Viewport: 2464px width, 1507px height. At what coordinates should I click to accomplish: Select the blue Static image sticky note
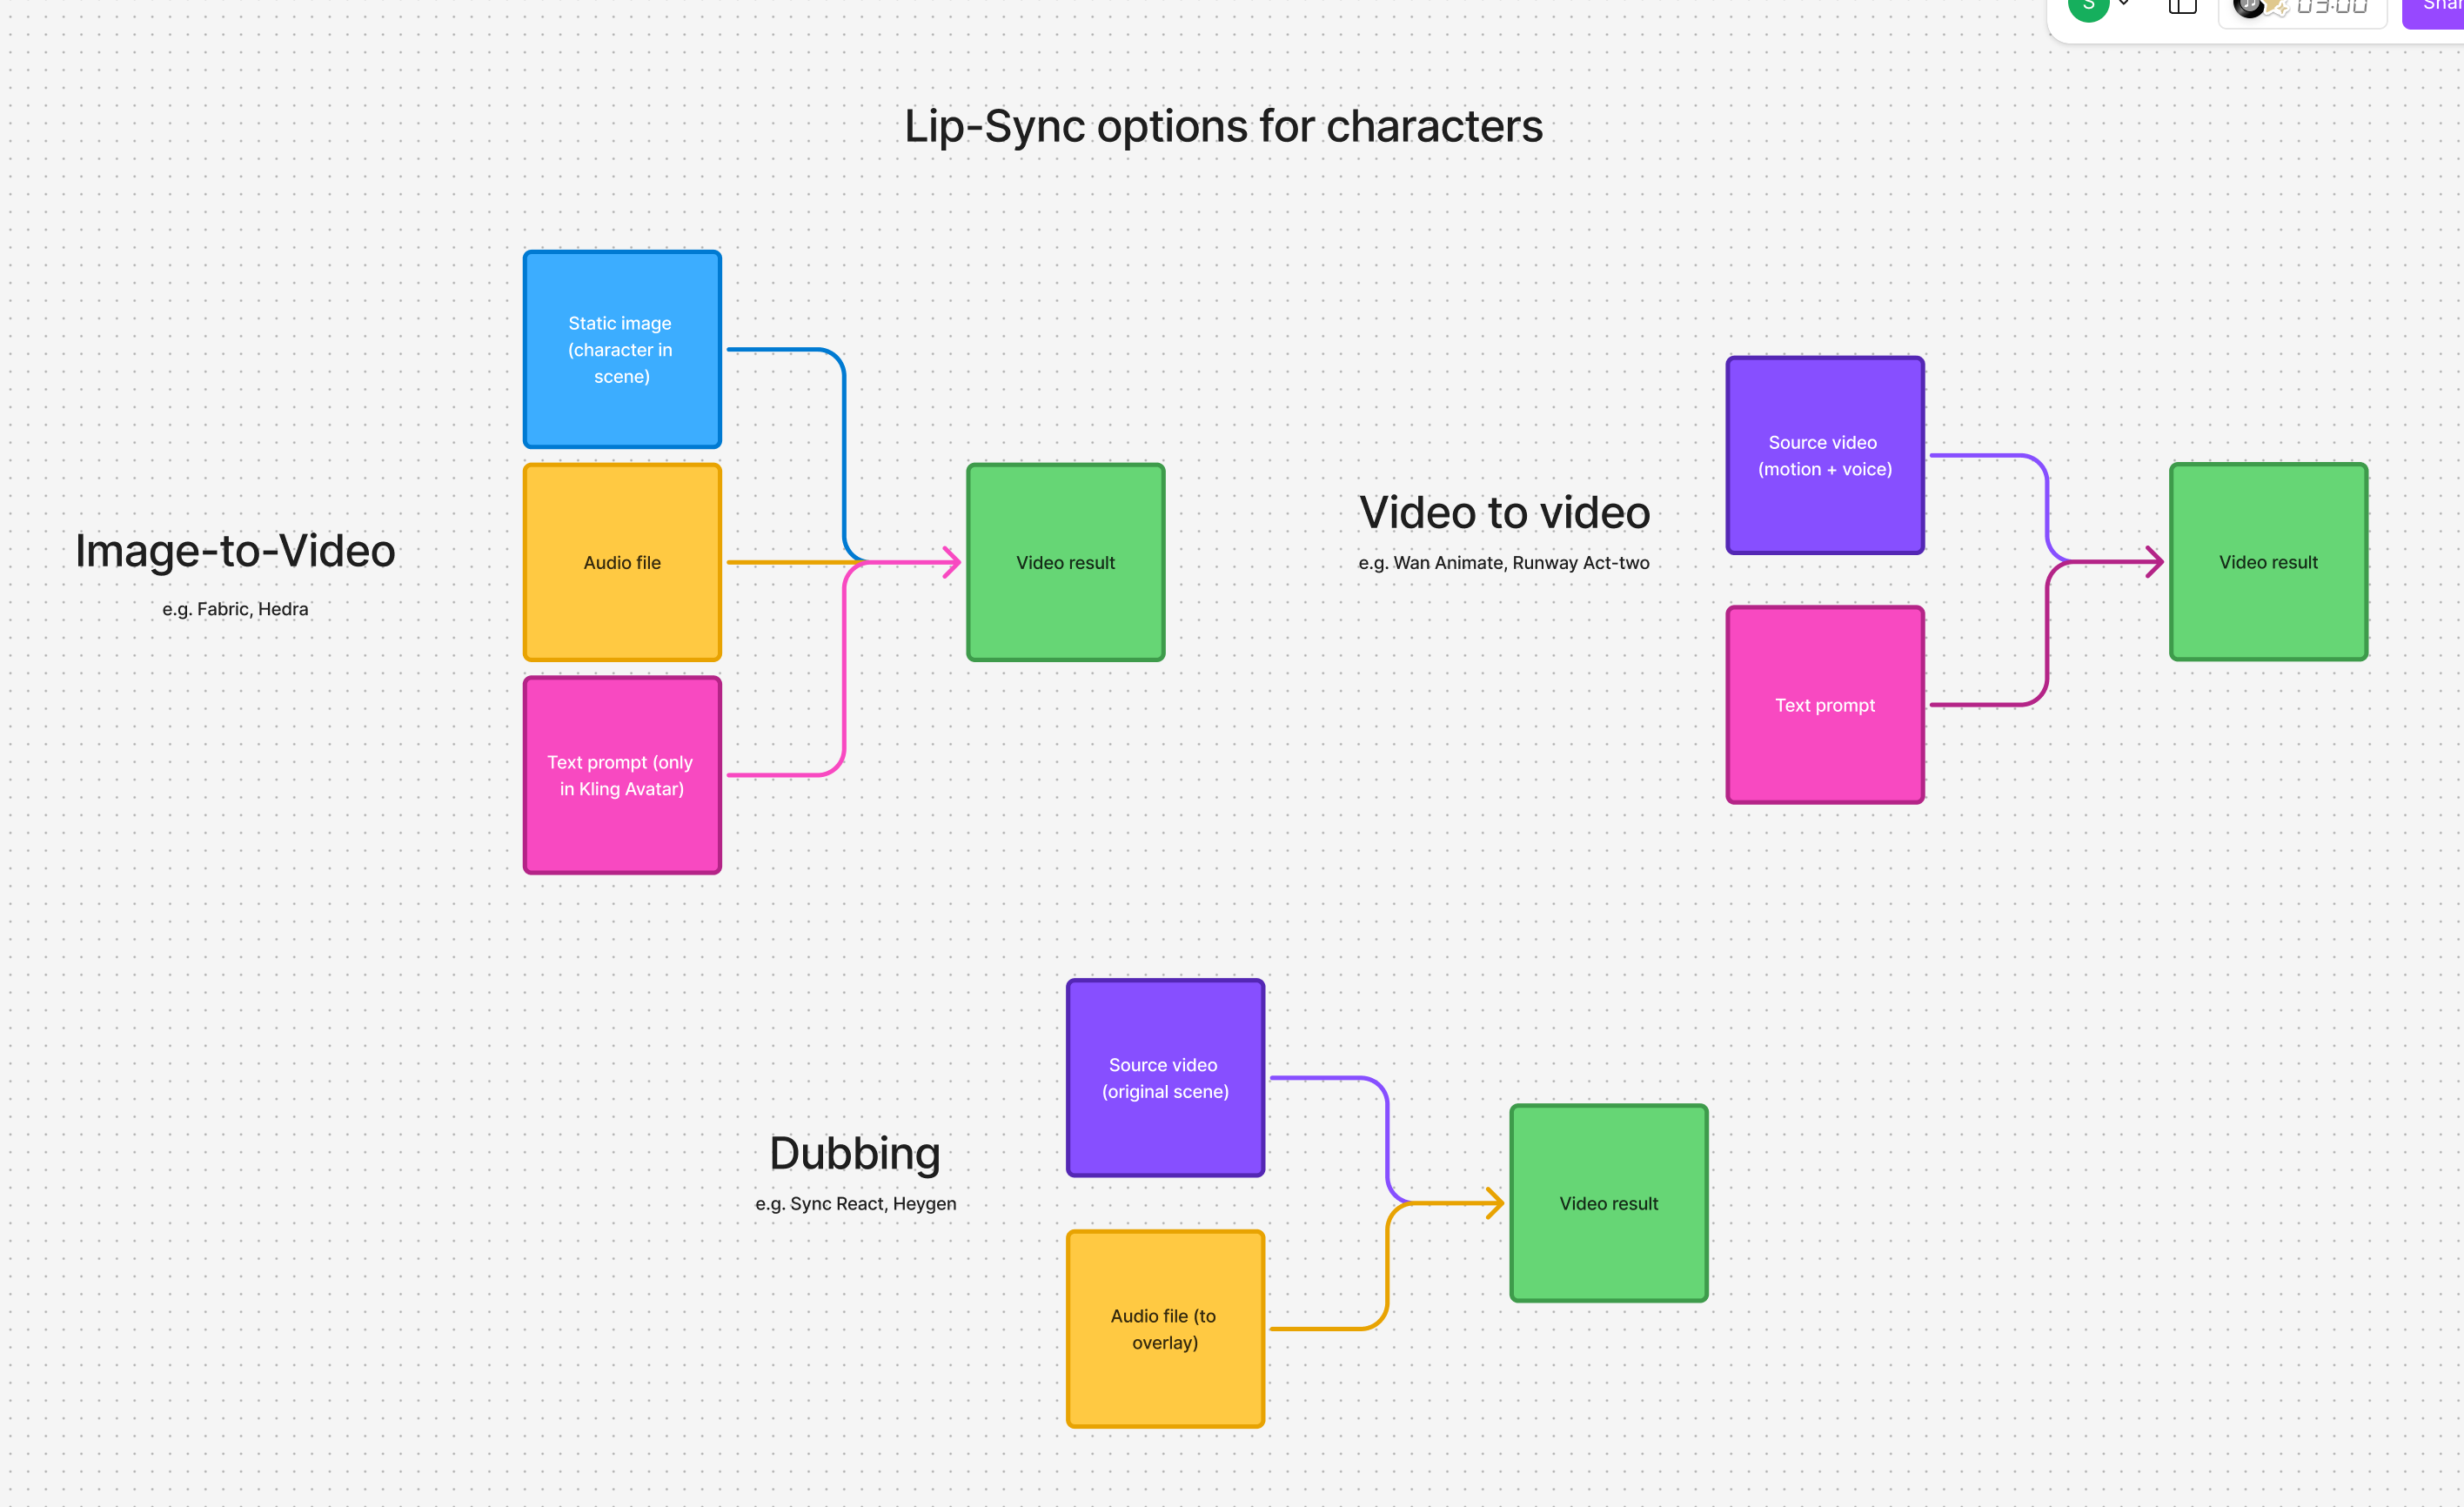tap(621, 349)
